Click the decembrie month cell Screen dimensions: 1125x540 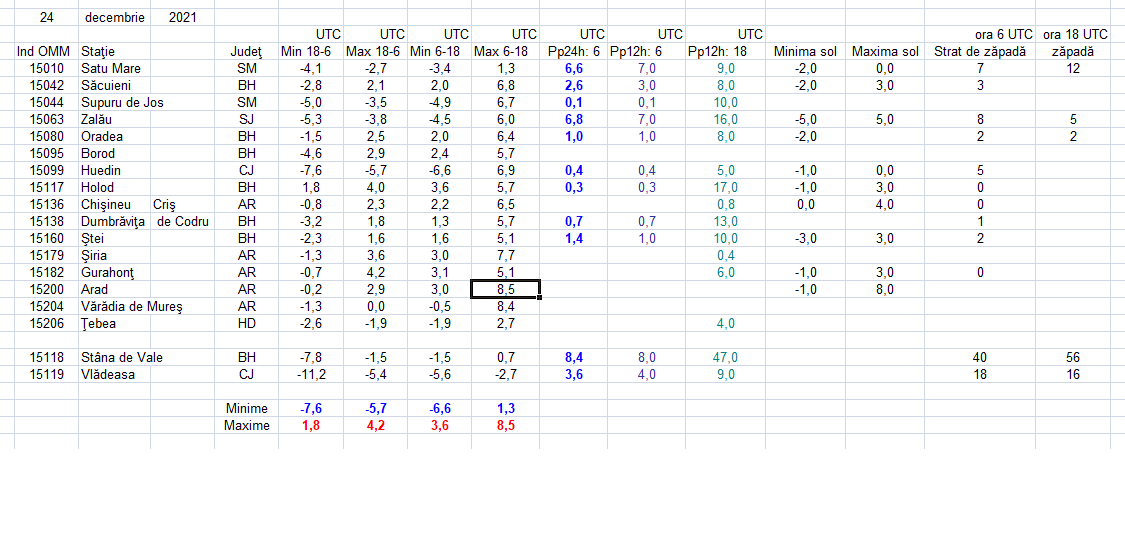point(115,17)
